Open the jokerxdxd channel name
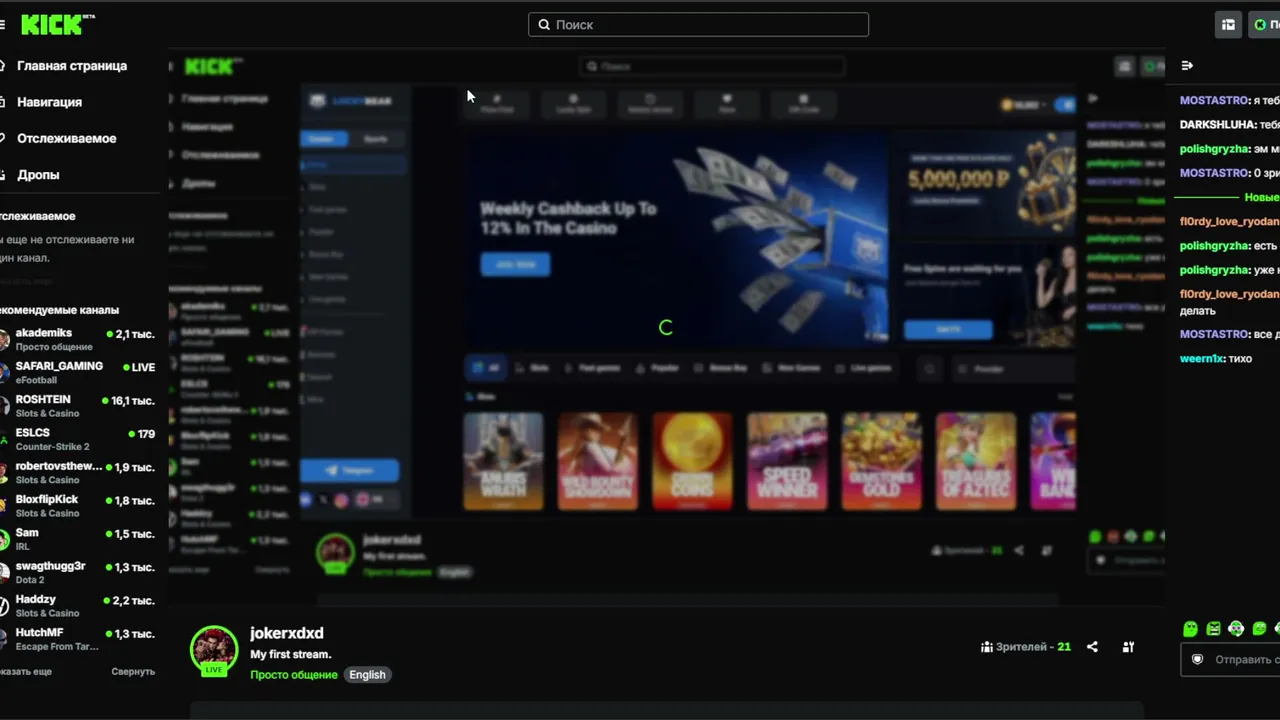 pyautogui.click(x=287, y=633)
